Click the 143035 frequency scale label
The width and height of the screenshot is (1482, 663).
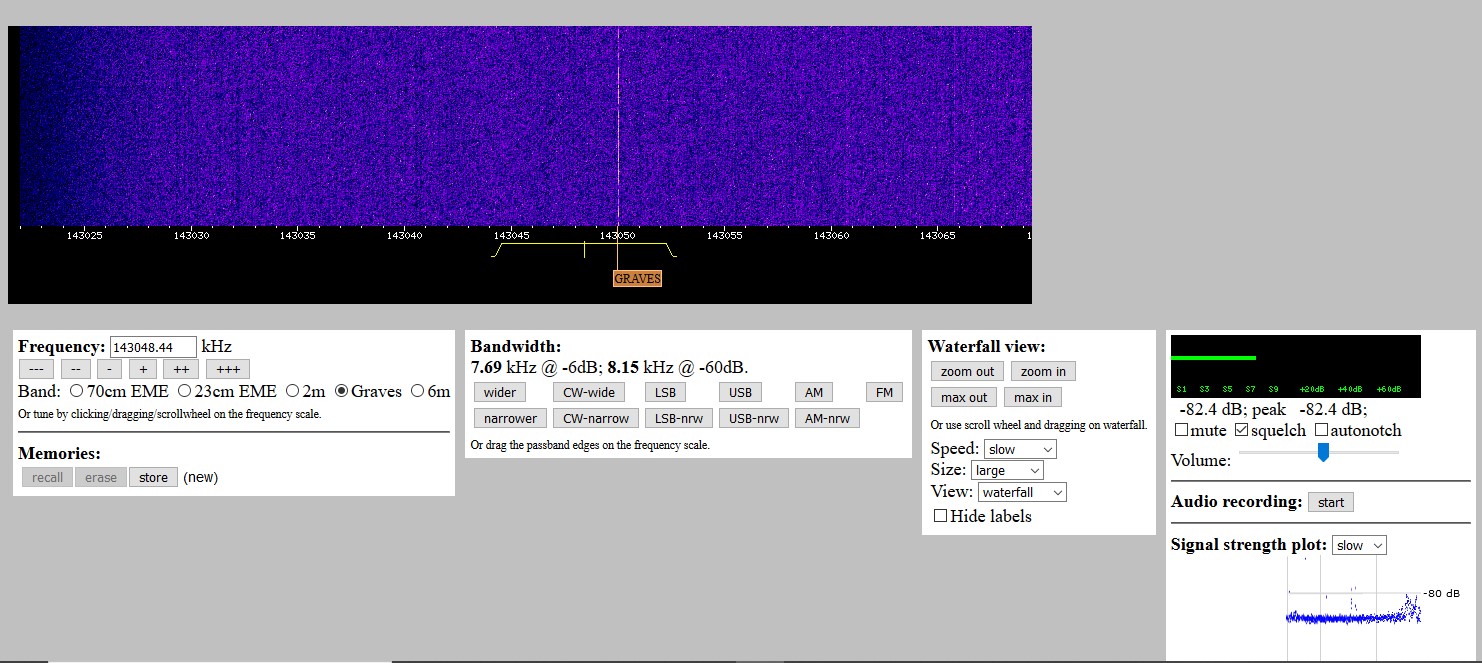pyautogui.click(x=297, y=236)
